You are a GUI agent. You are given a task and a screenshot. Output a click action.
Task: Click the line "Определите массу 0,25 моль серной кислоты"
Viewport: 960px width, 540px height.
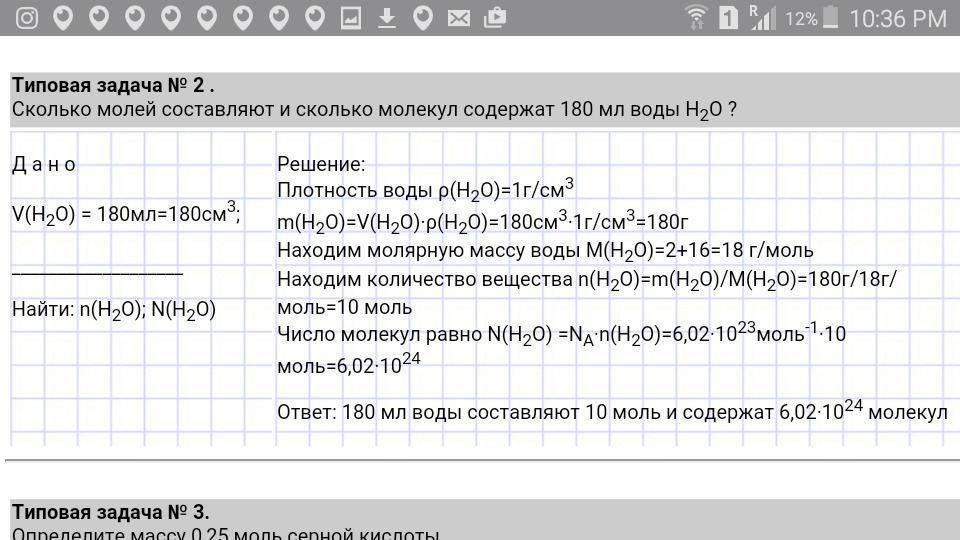(x=225, y=533)
